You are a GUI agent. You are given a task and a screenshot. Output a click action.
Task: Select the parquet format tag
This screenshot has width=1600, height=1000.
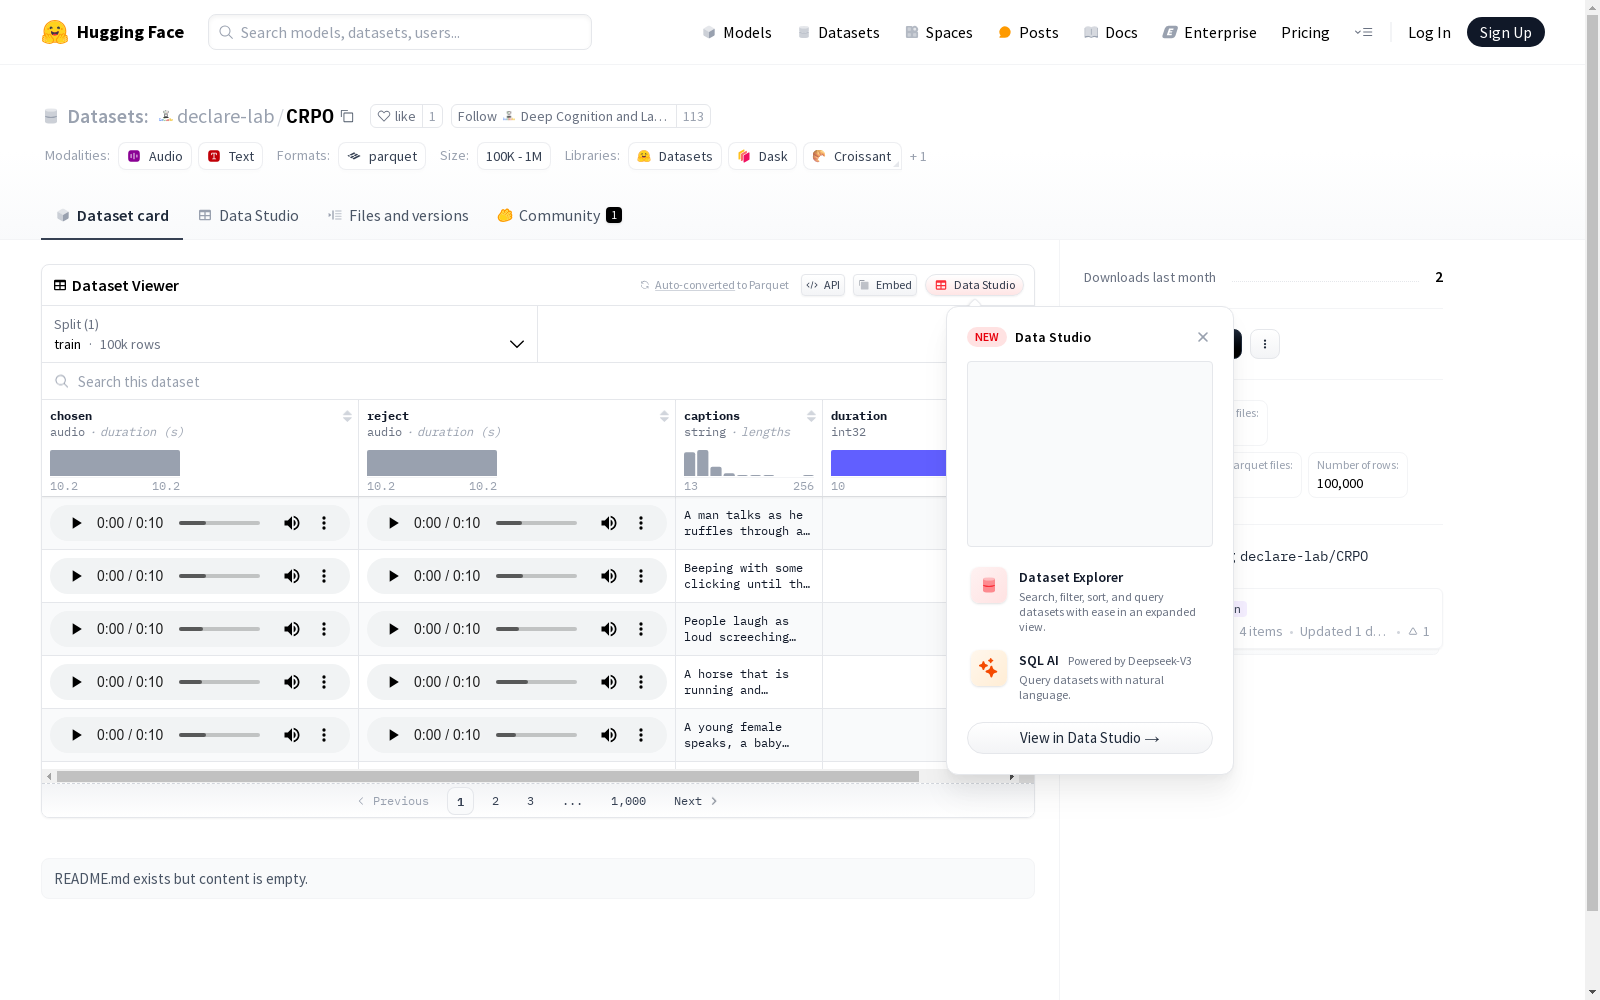coord(382,156)
